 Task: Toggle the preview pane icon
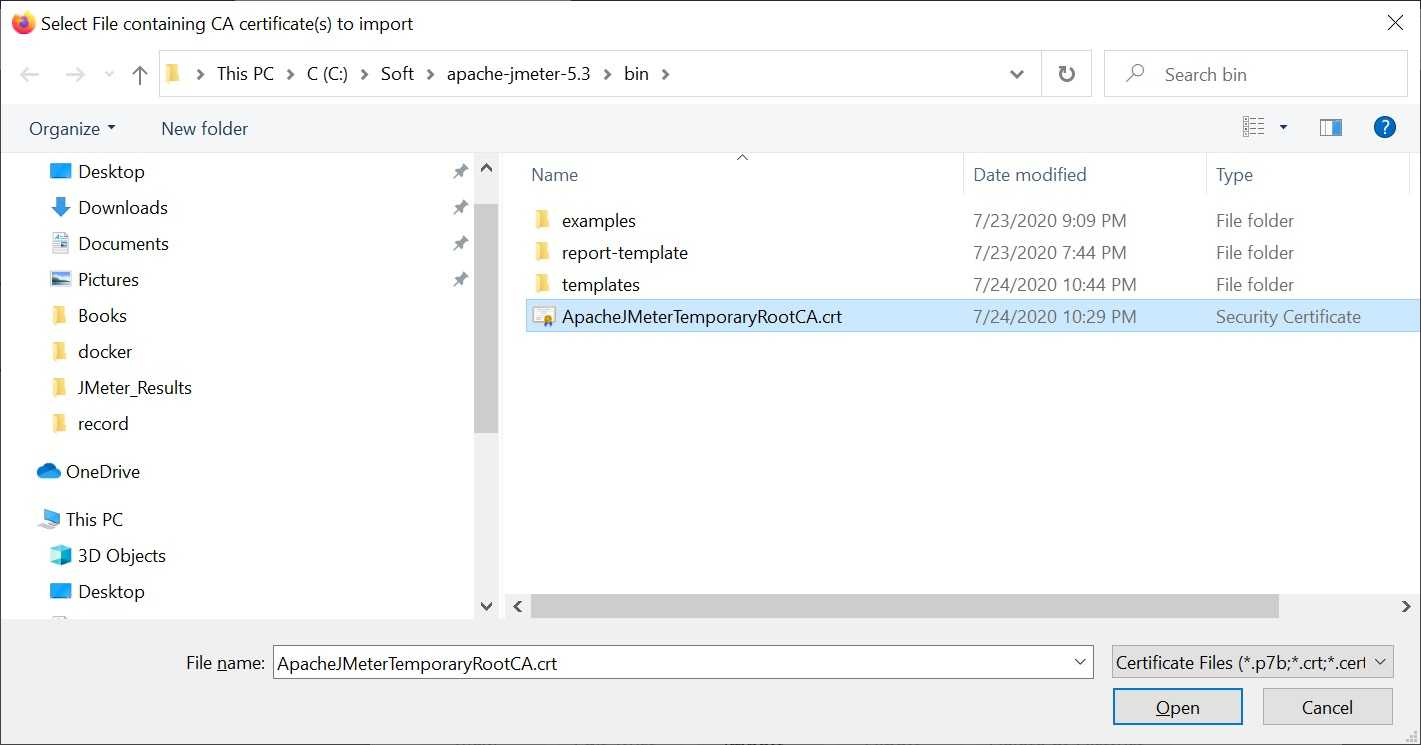(1330, 128)
